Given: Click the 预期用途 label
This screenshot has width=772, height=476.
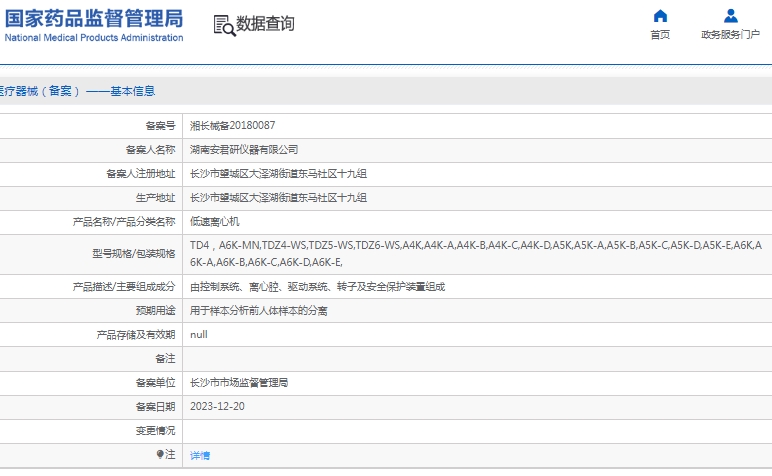Looking at the screenshot, I should click(156, 311).
